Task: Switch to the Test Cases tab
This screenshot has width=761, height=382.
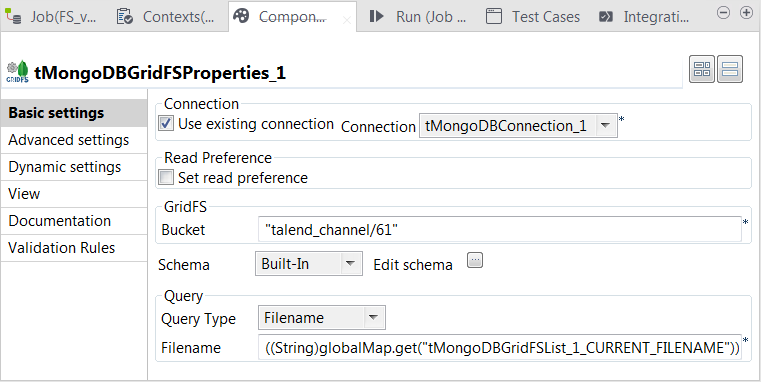Action: (534, 17)
